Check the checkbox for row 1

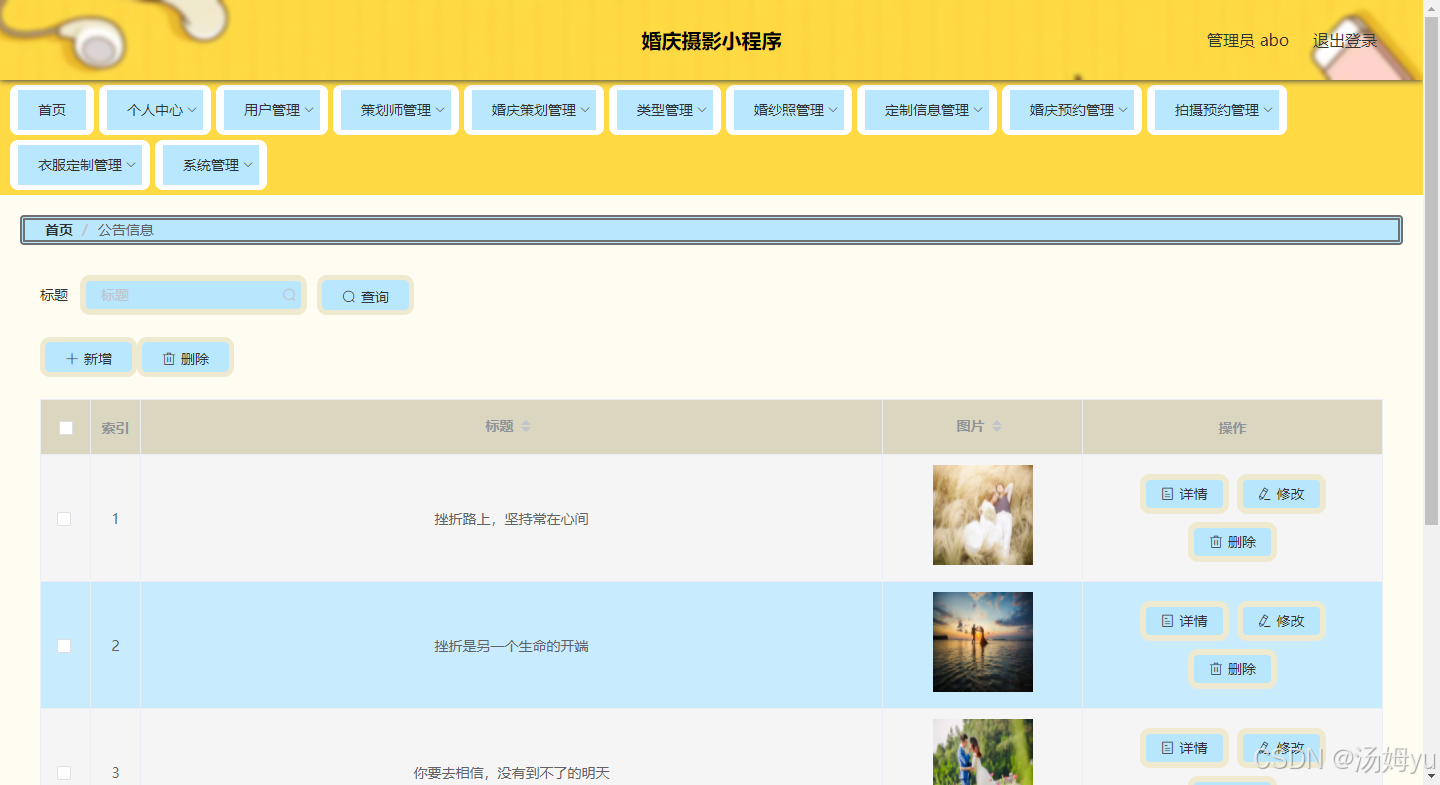click(x=64, y=519)
